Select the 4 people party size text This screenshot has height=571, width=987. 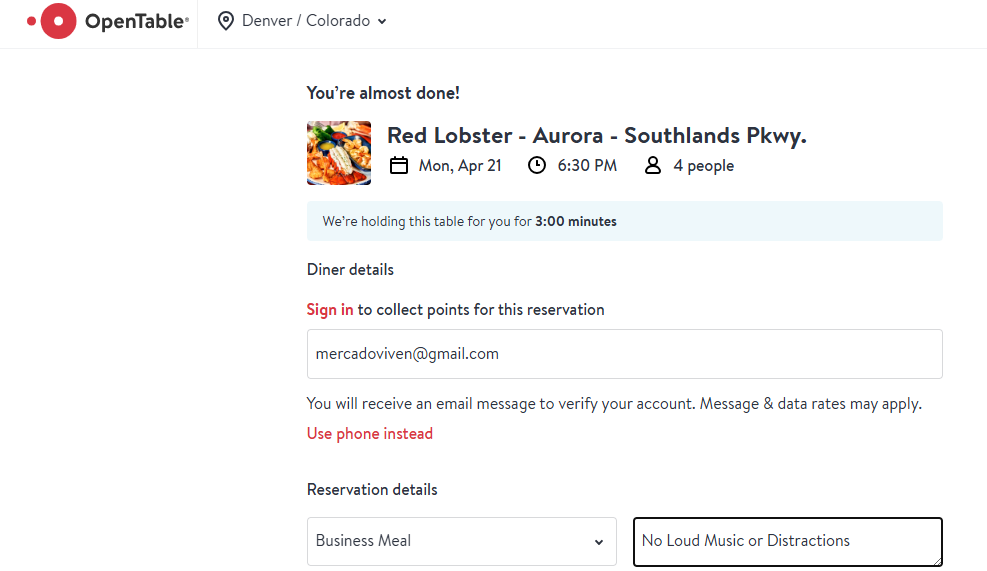coord(703,166)
